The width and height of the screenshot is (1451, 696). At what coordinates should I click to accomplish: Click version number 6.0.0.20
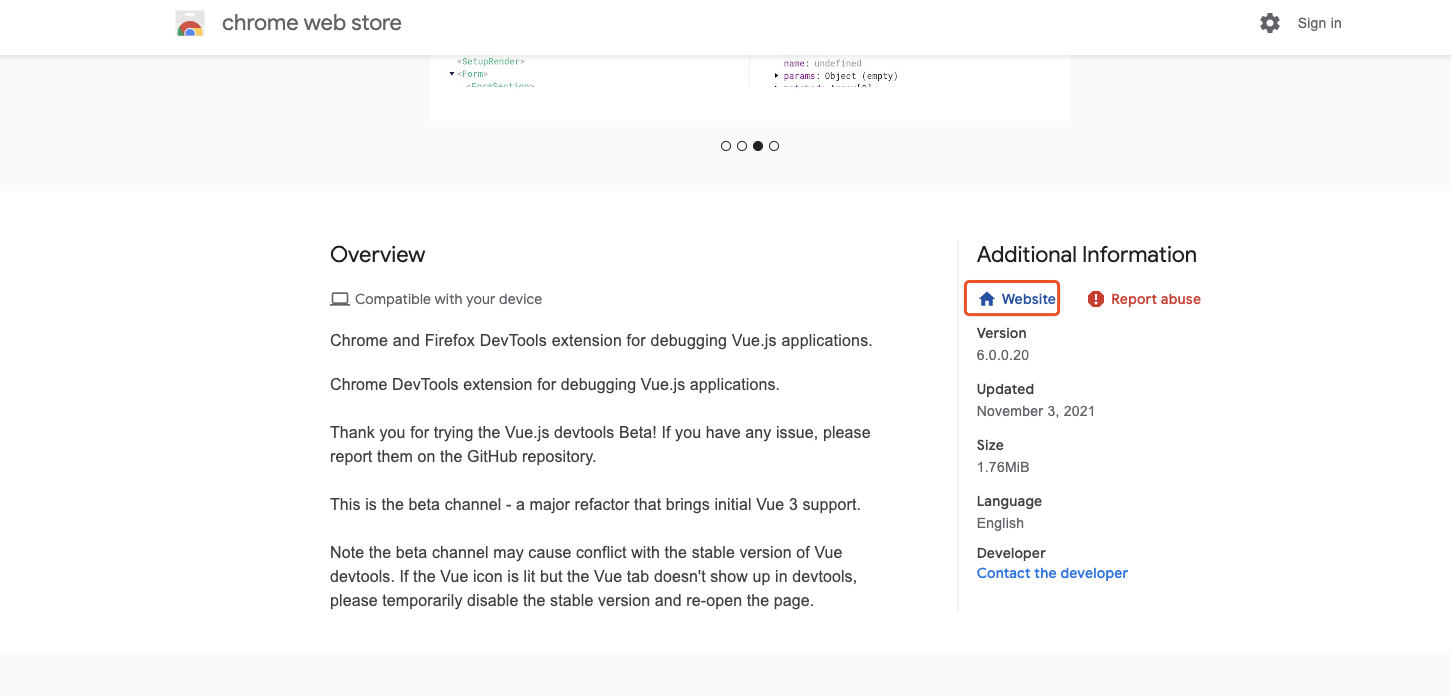1003,355
